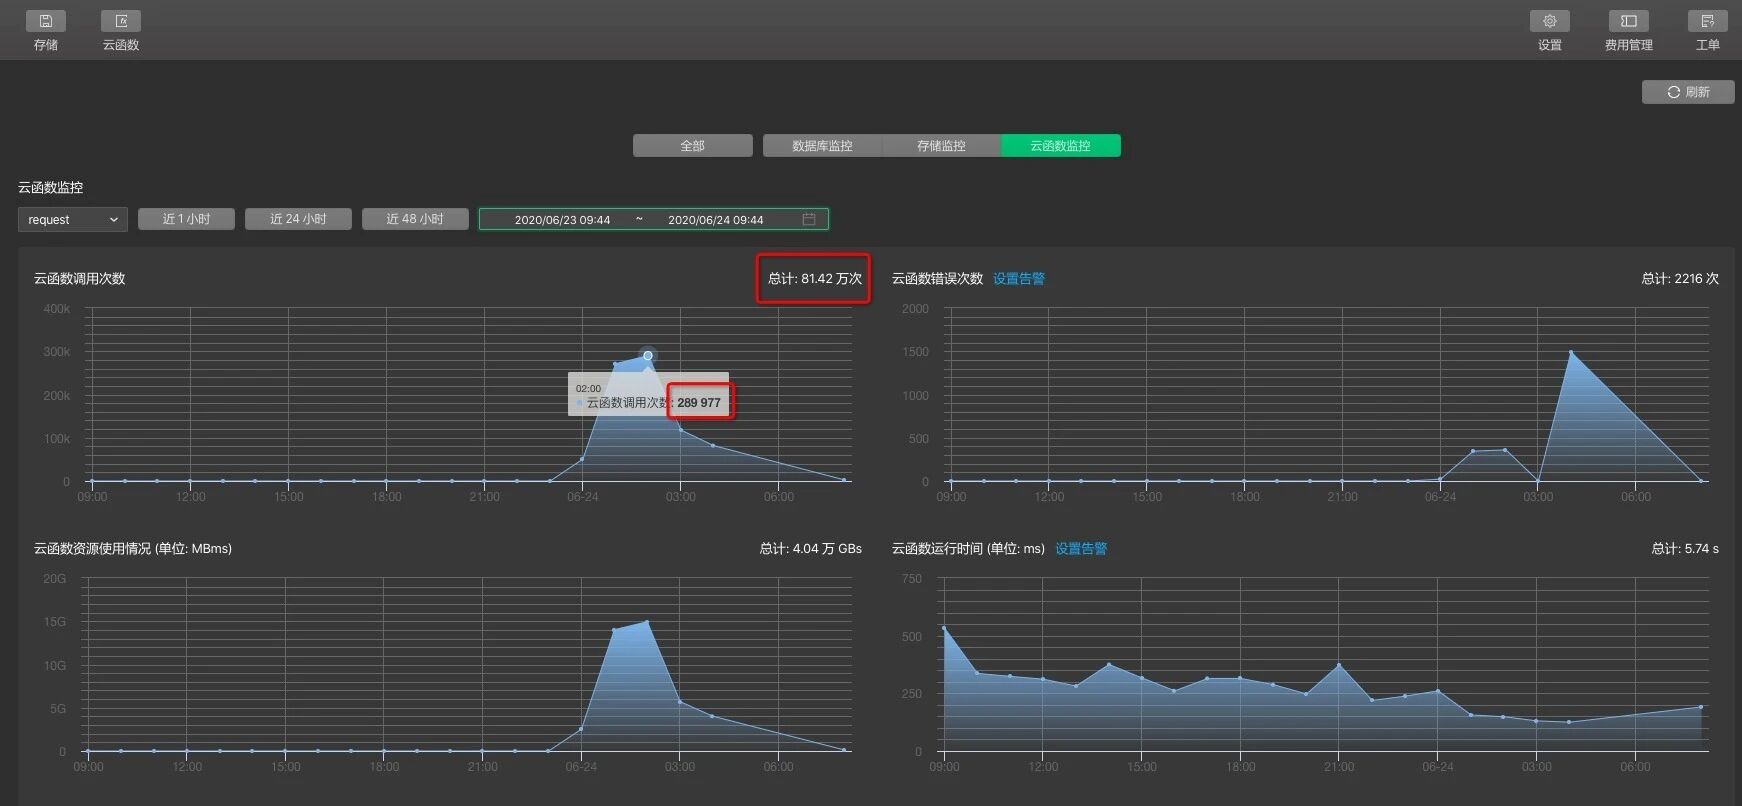Image resolution: width=1742 pixels, height=806 pixels.
Task: Select the 云函数监控 tab
Action: coord(1060,146)
